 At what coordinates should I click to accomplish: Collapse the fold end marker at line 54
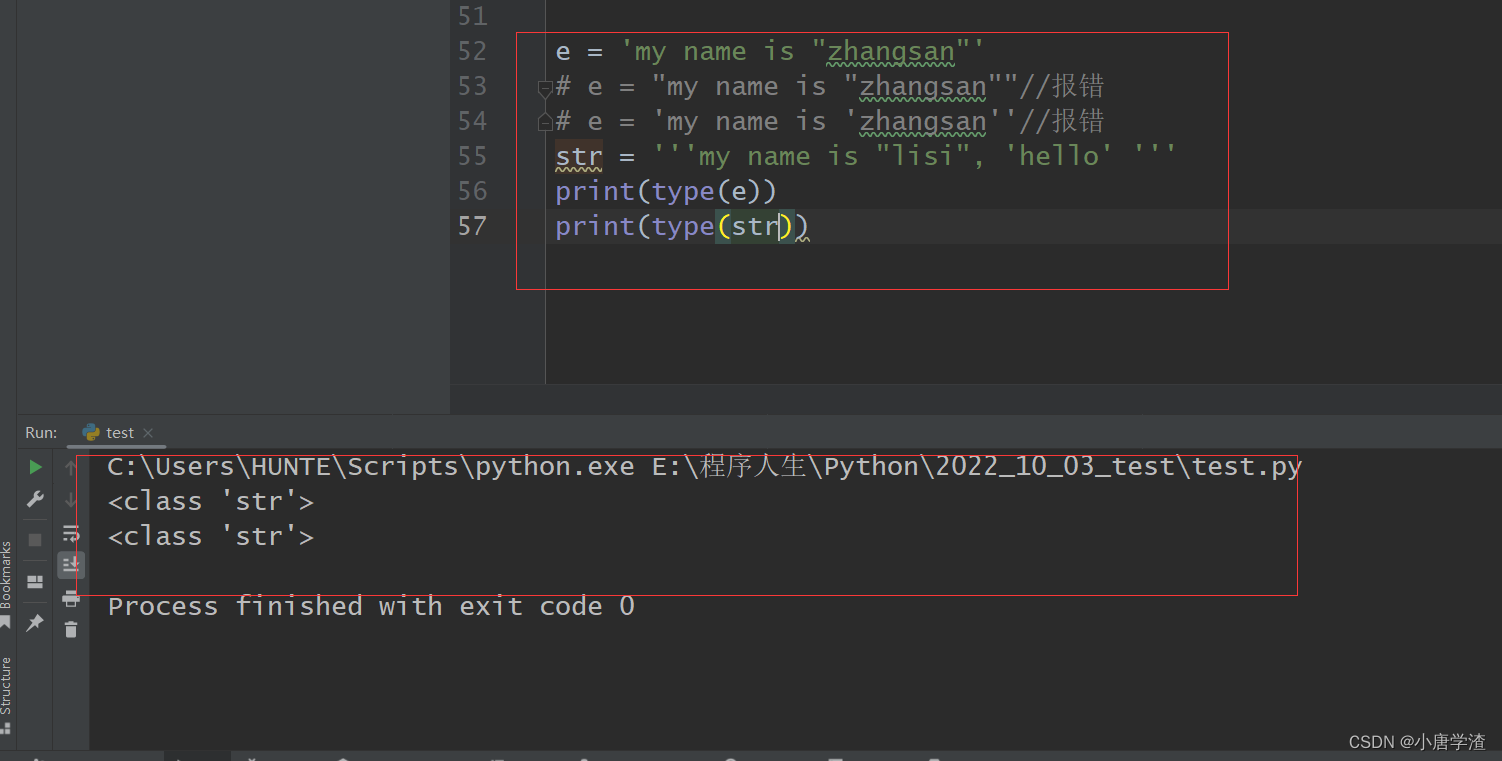point(545,122)
